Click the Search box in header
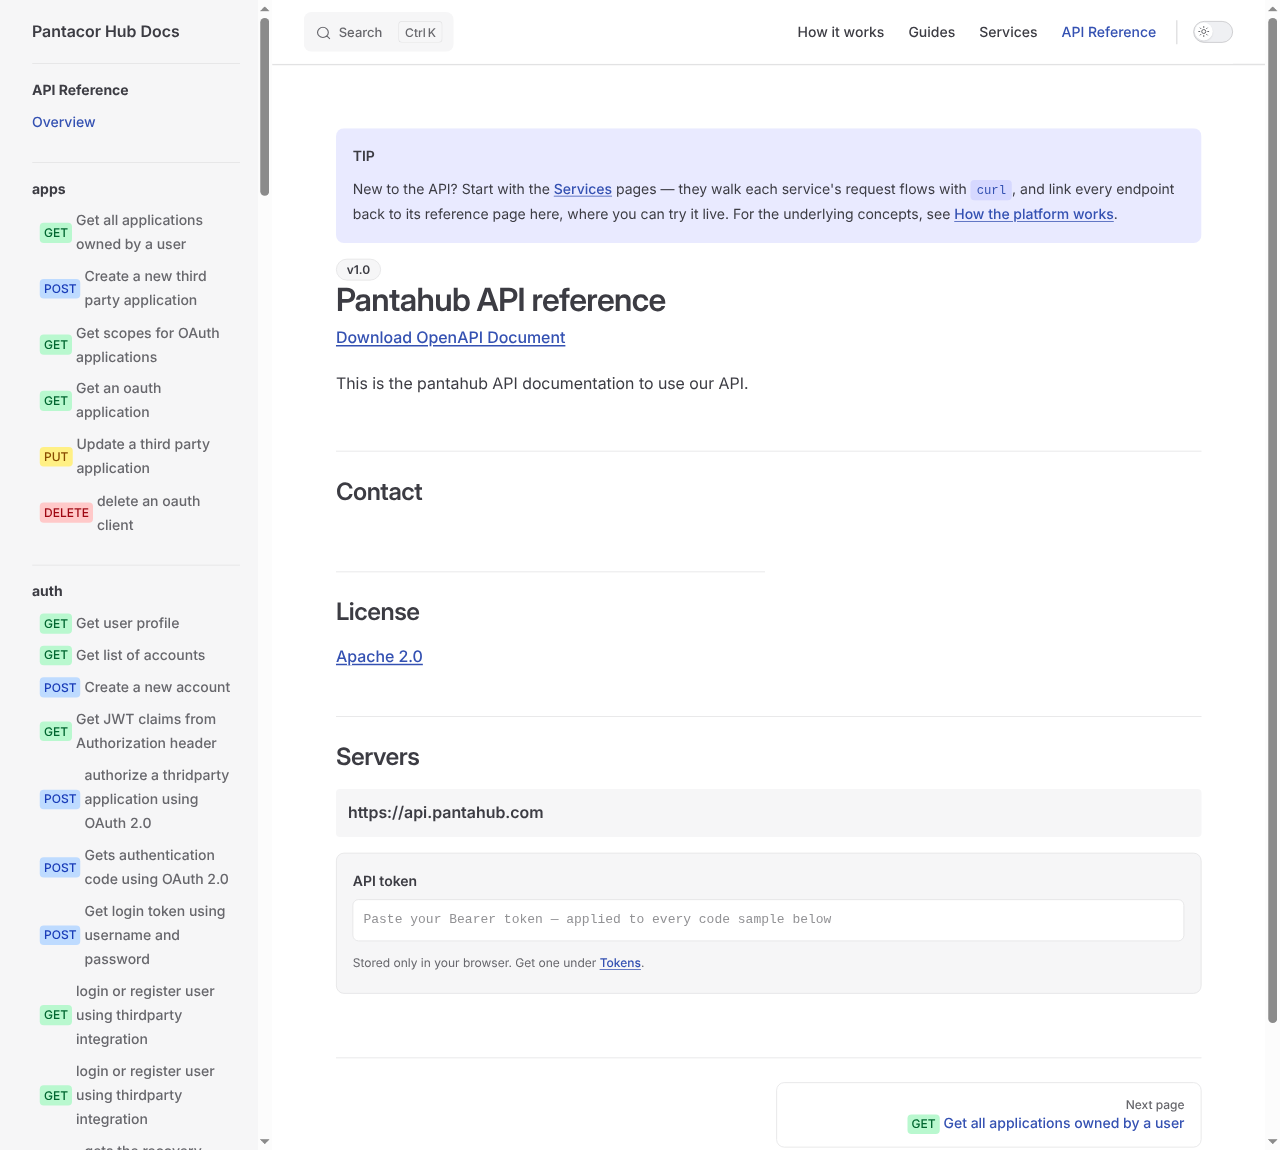 378,32
